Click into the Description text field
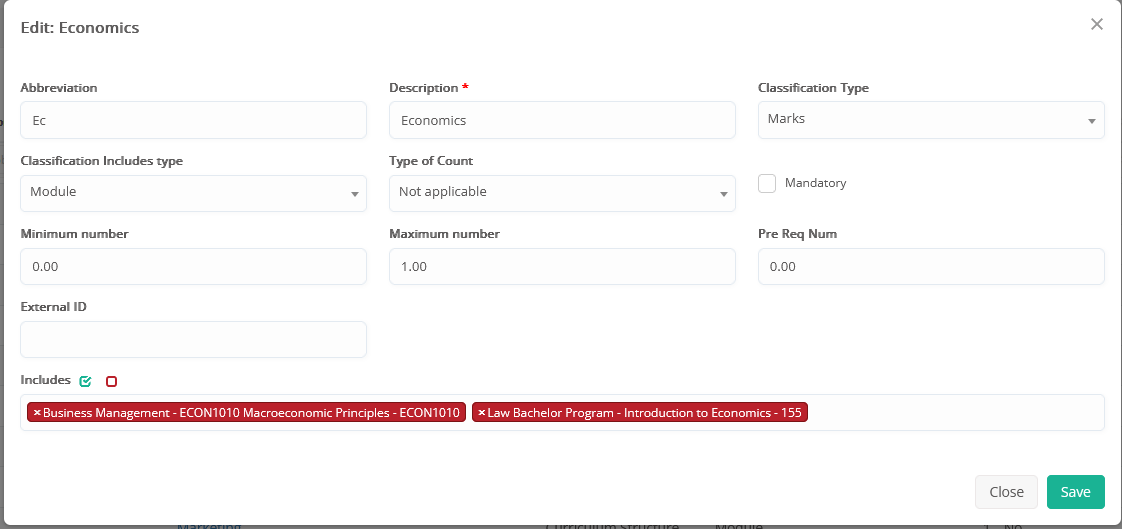 tap(562, 120)
